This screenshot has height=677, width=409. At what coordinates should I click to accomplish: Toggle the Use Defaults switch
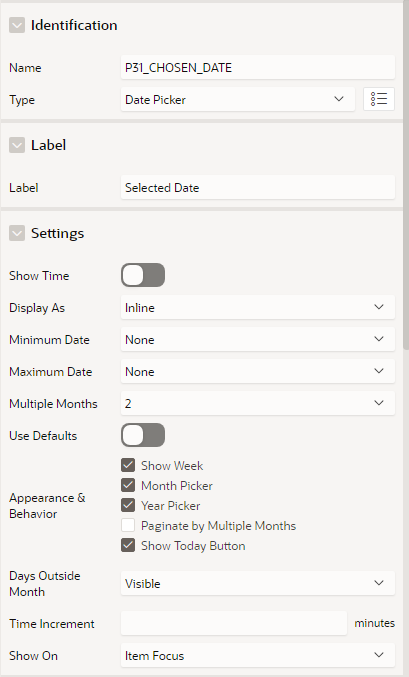tap(143, 435)
